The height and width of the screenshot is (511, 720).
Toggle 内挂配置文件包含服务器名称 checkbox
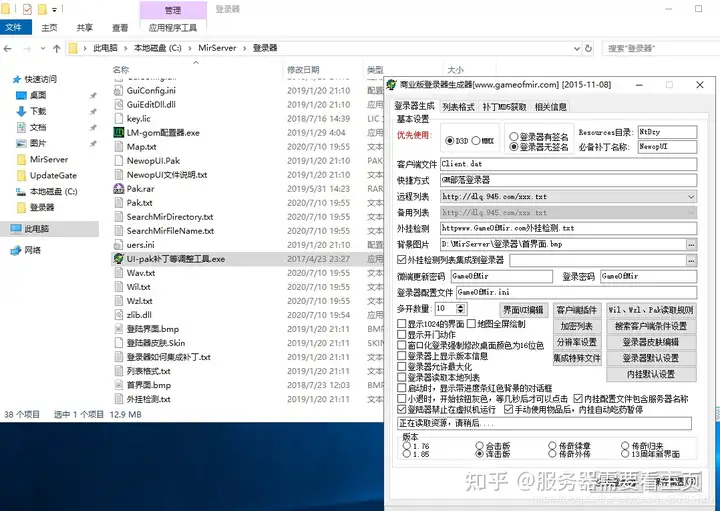[x=578, y=399]
